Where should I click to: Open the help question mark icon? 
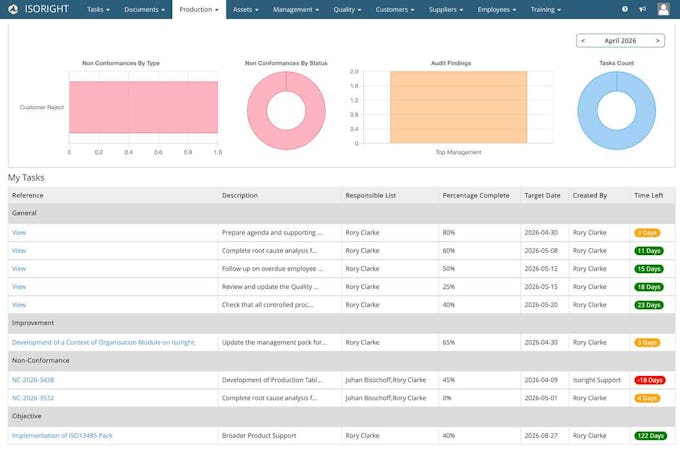[x=624, y=9]
